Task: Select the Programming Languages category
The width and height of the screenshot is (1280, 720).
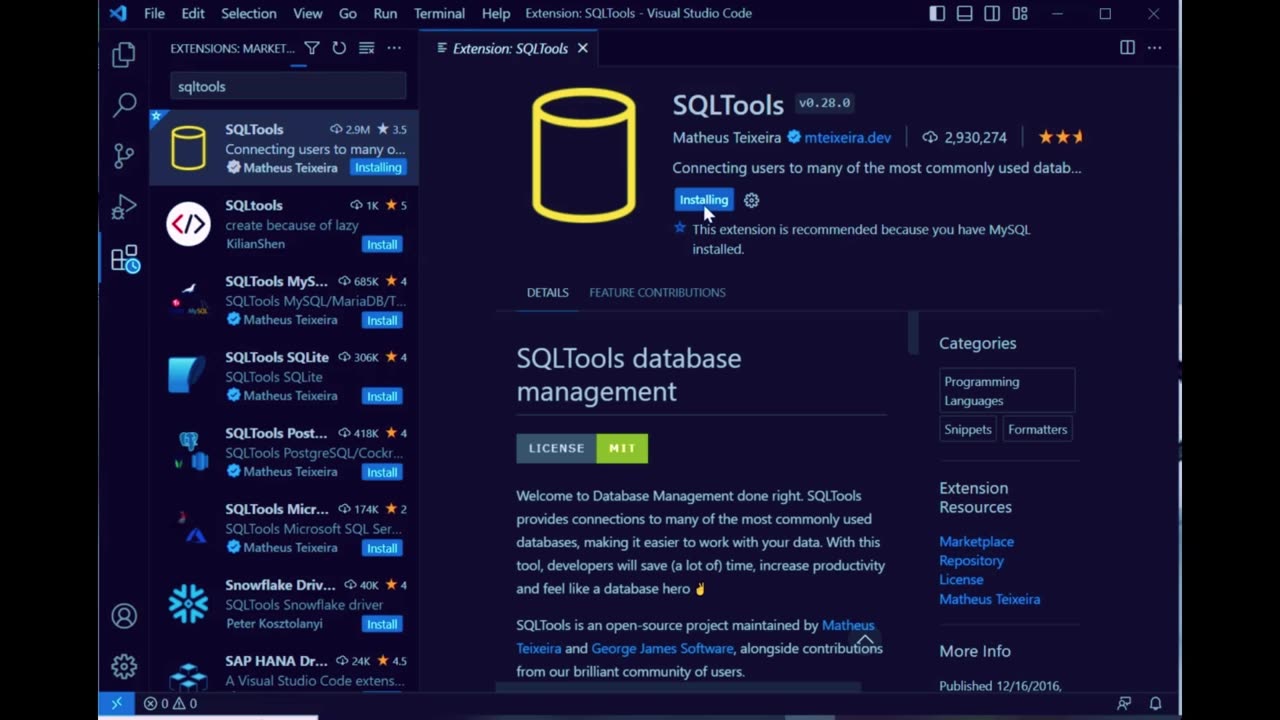Action: 1008,391
